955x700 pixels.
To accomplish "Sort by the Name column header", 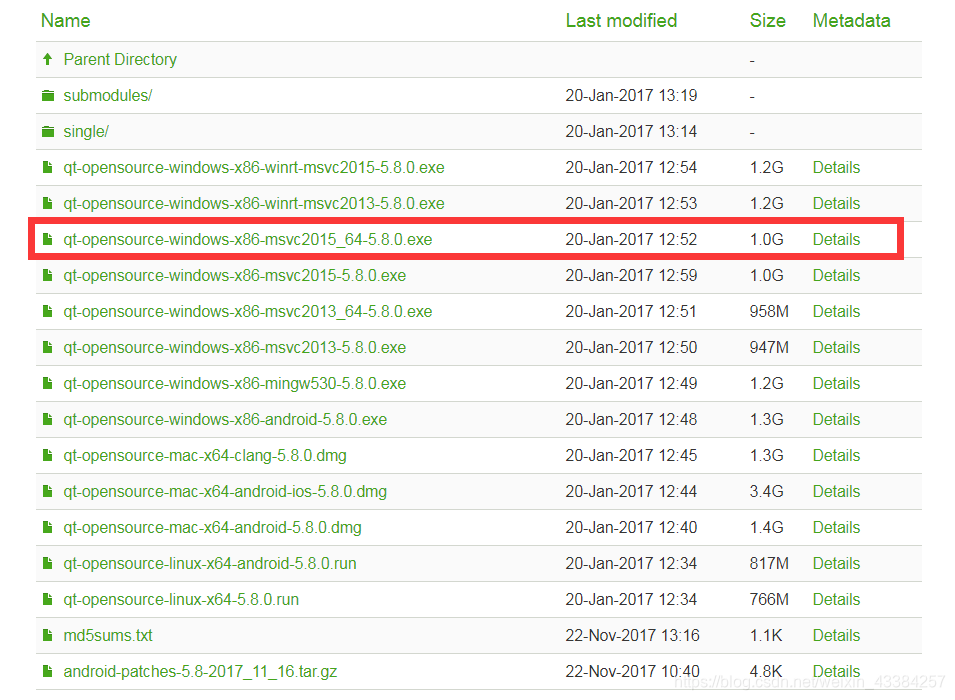I will point(66,21).
